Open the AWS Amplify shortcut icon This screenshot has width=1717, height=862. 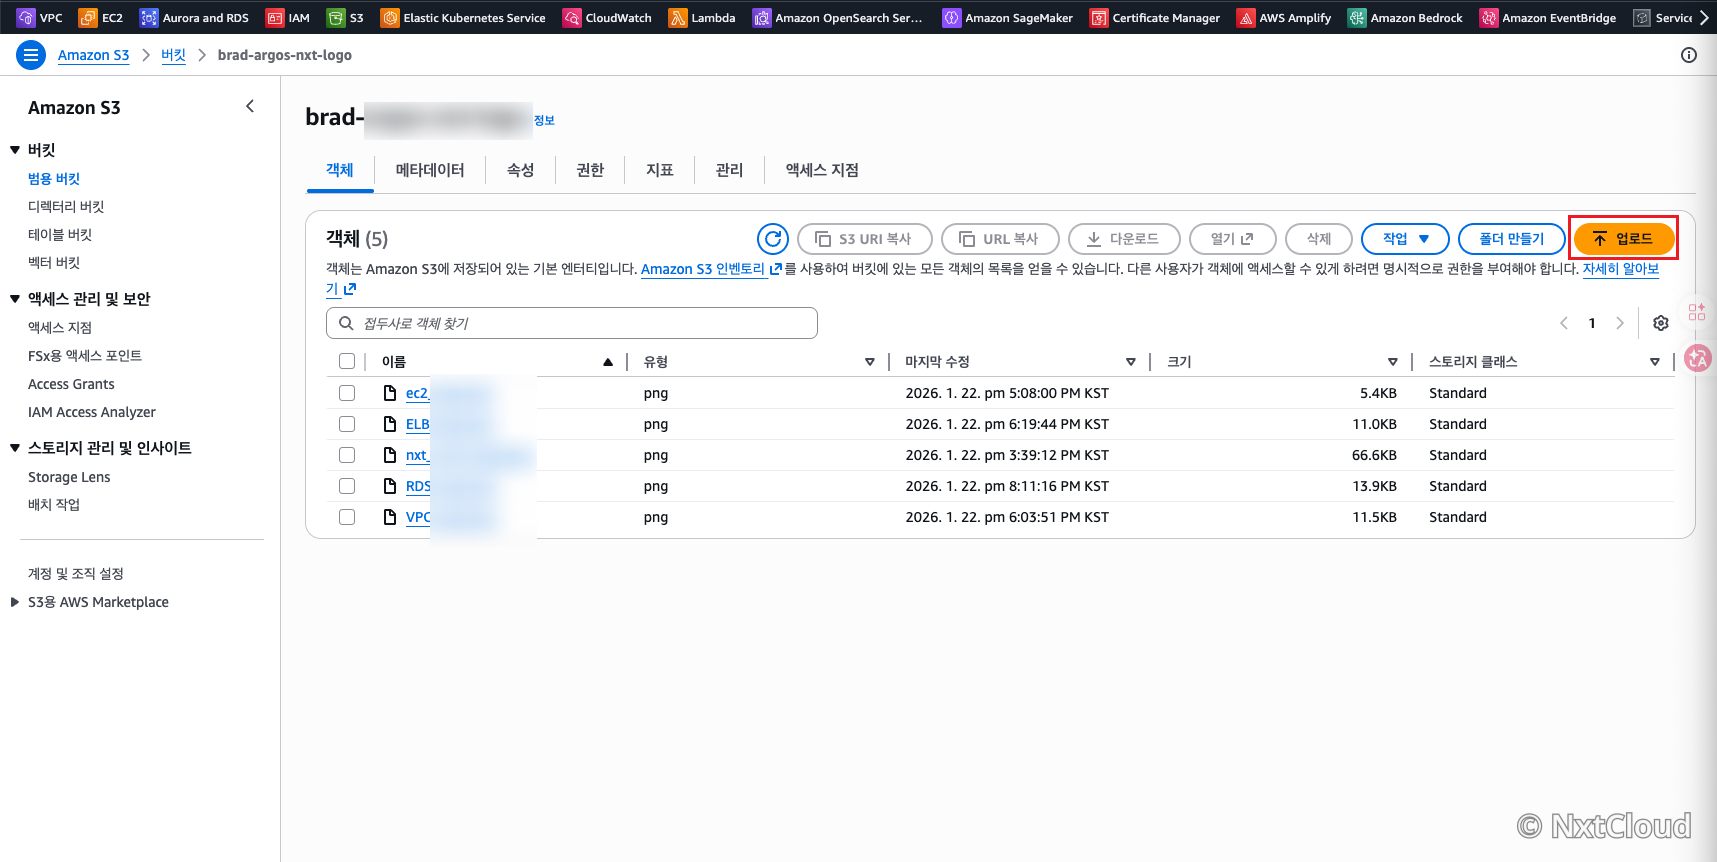tap(1246, 17)
